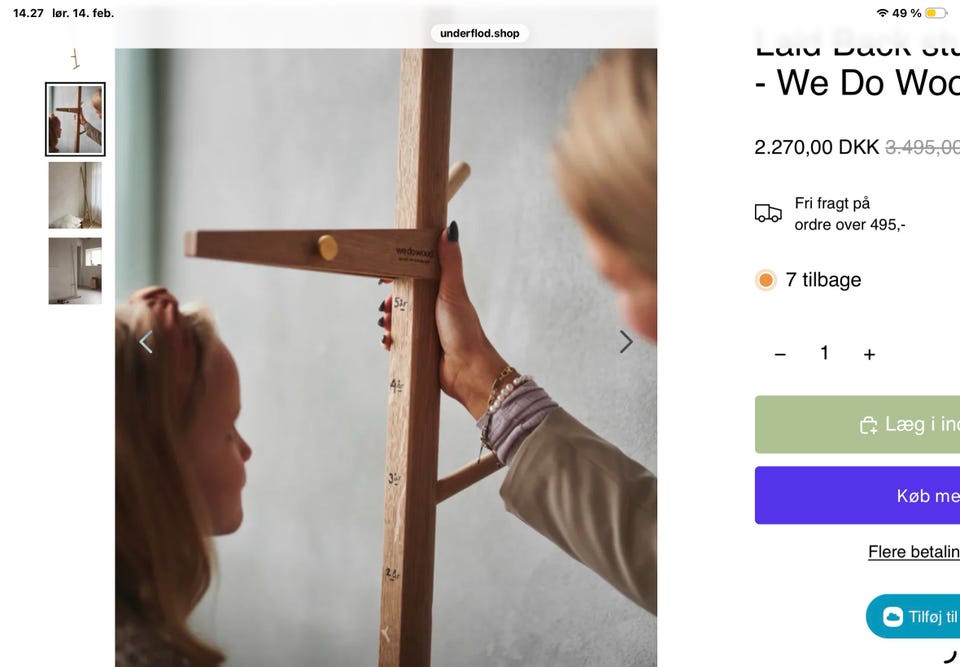Click the orange stock indicator dot
The image size is (960, 667).
[x=766, y=280]
